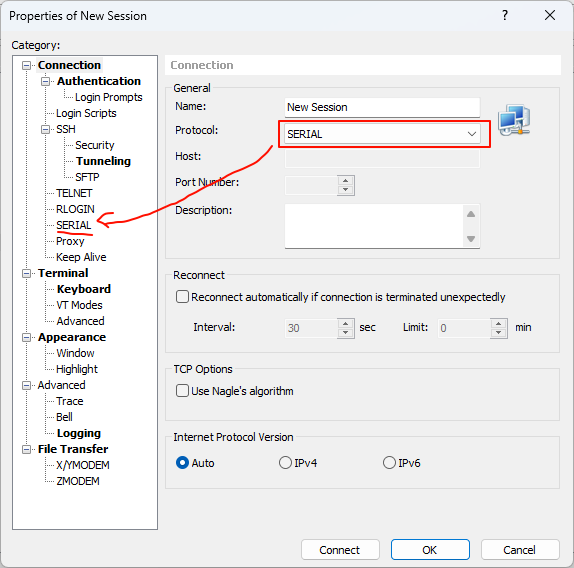
Task: Decrease Port Number with down arrow
Action: (x=346, y=190)
